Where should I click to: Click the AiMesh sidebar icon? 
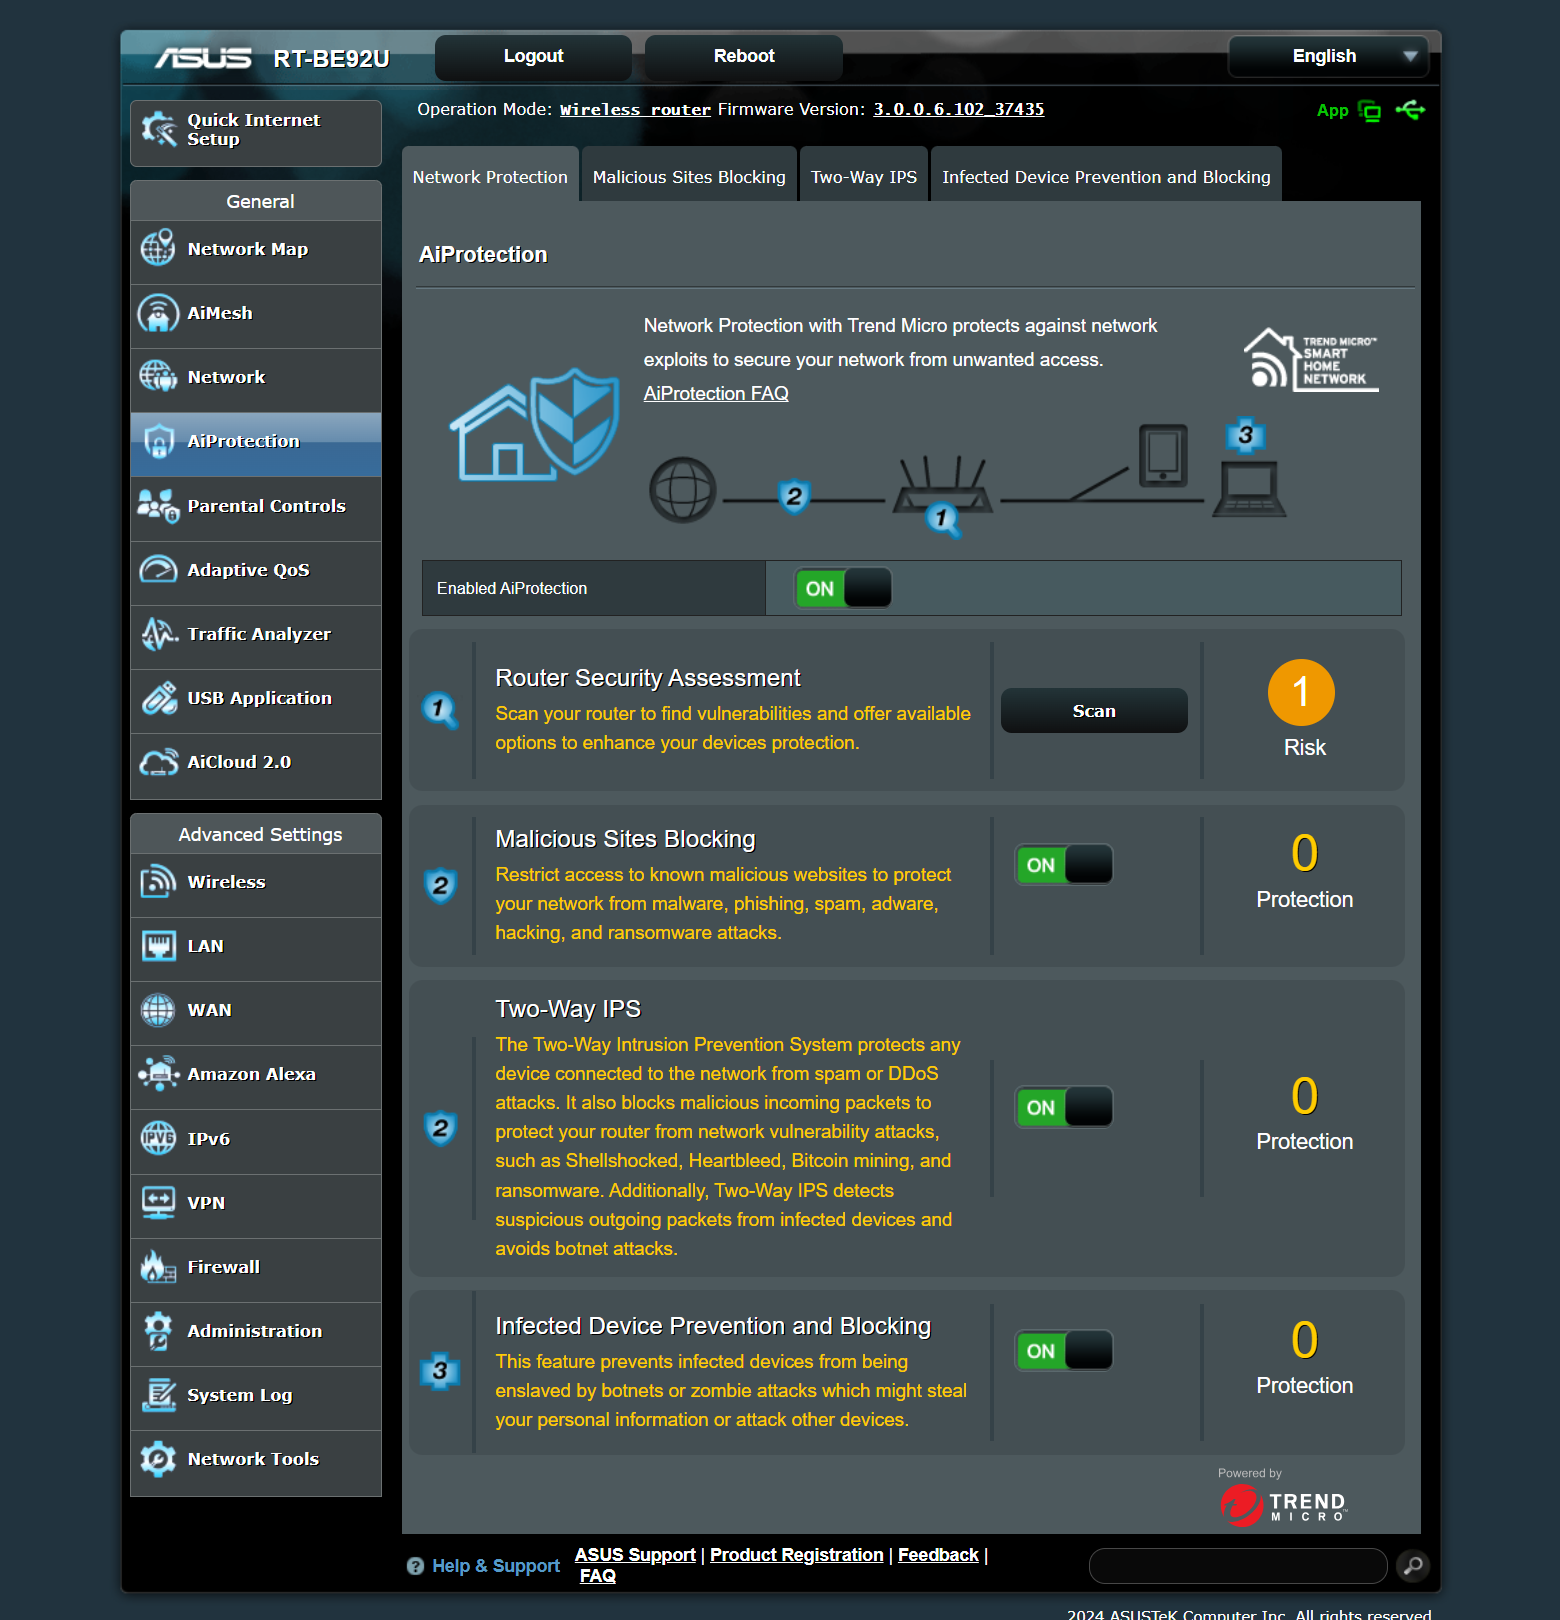pos(158,312)
